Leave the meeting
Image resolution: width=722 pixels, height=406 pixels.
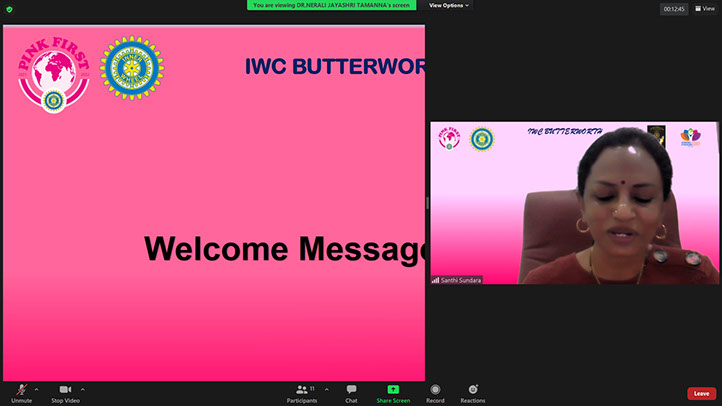pos(701,393)
